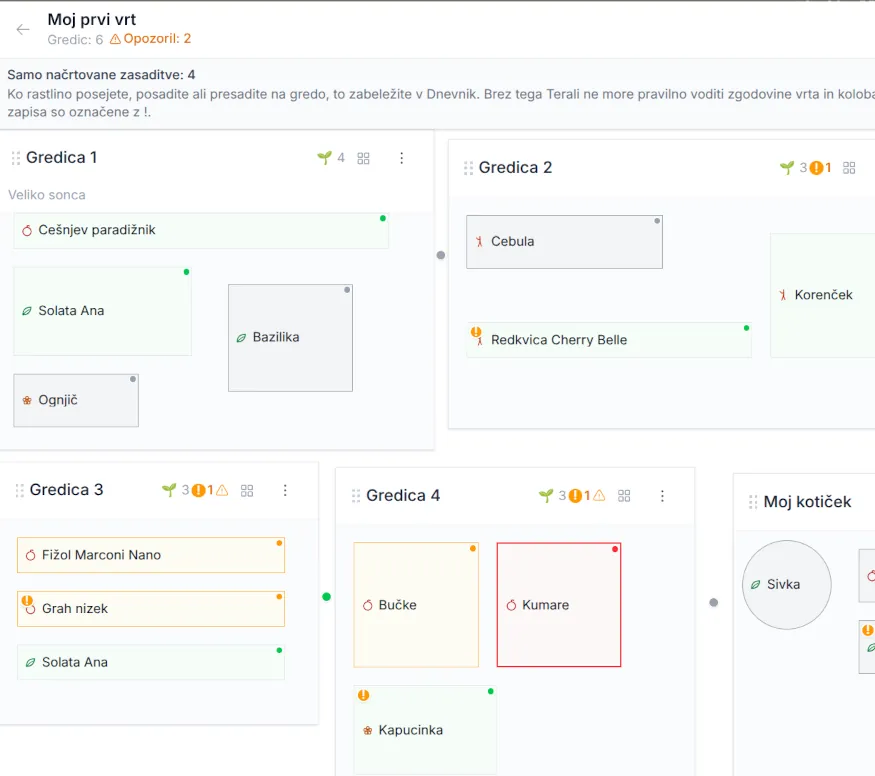This screenshot has width=875, height=776.
Task: Select the Redkvica Cherry Belle planting
Action: (x=609, y=340)
